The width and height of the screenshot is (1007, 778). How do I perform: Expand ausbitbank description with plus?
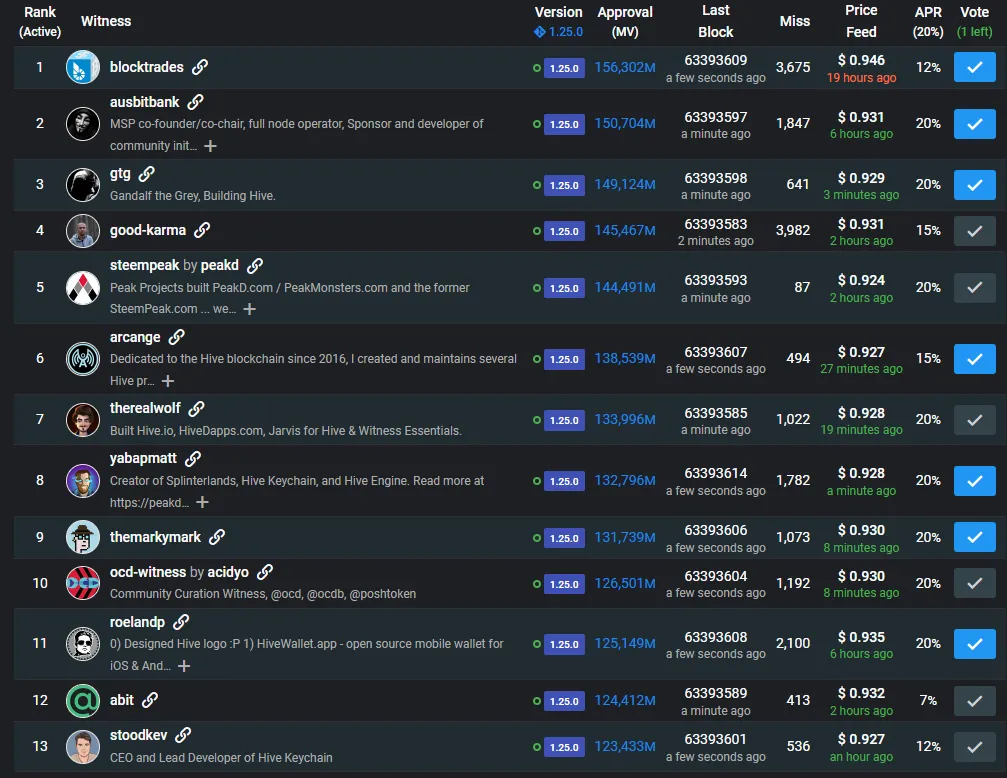pos(210,146)
